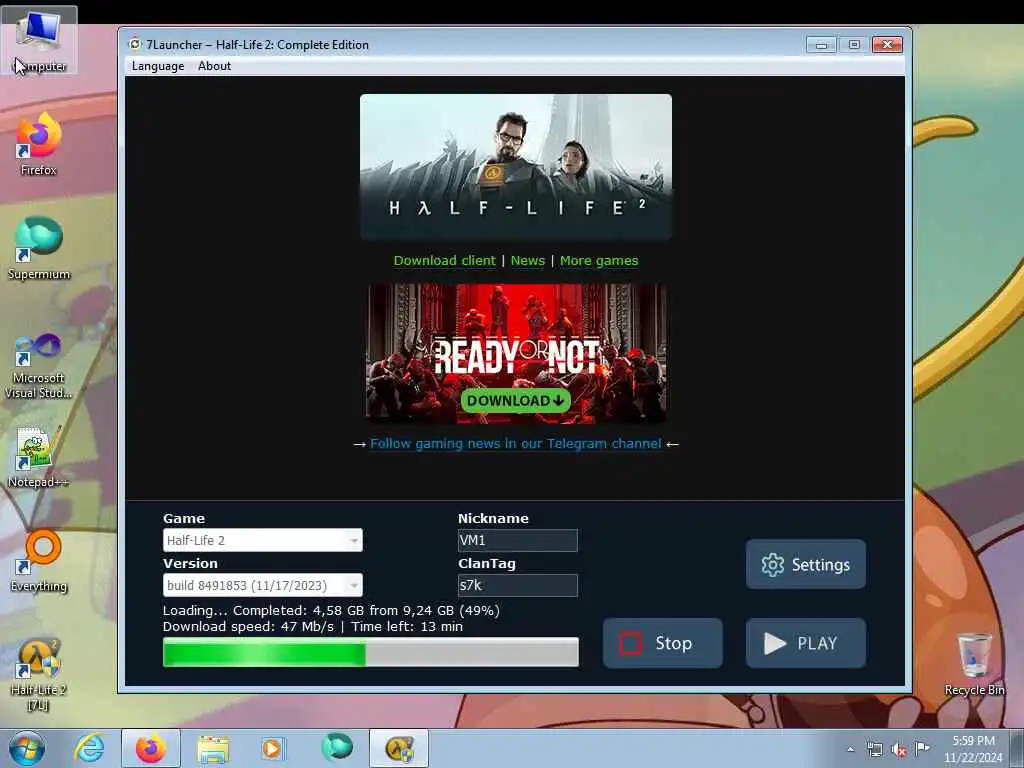The width and height of the screenshot is (1024, 768).
Task: Open Windows Media Player taskbar icon
Action: pyautogui.click(x=272, y=748)
